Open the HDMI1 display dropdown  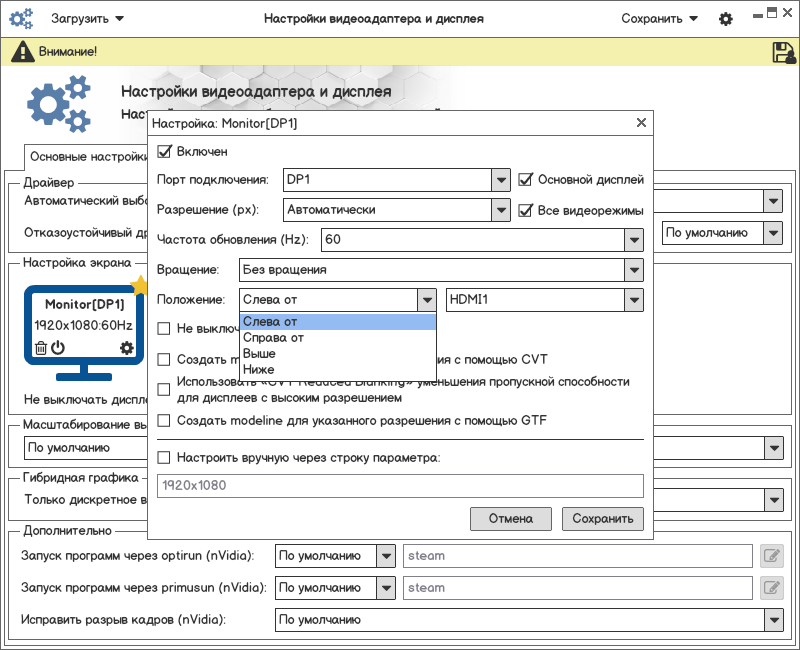[x=632, y=300]
